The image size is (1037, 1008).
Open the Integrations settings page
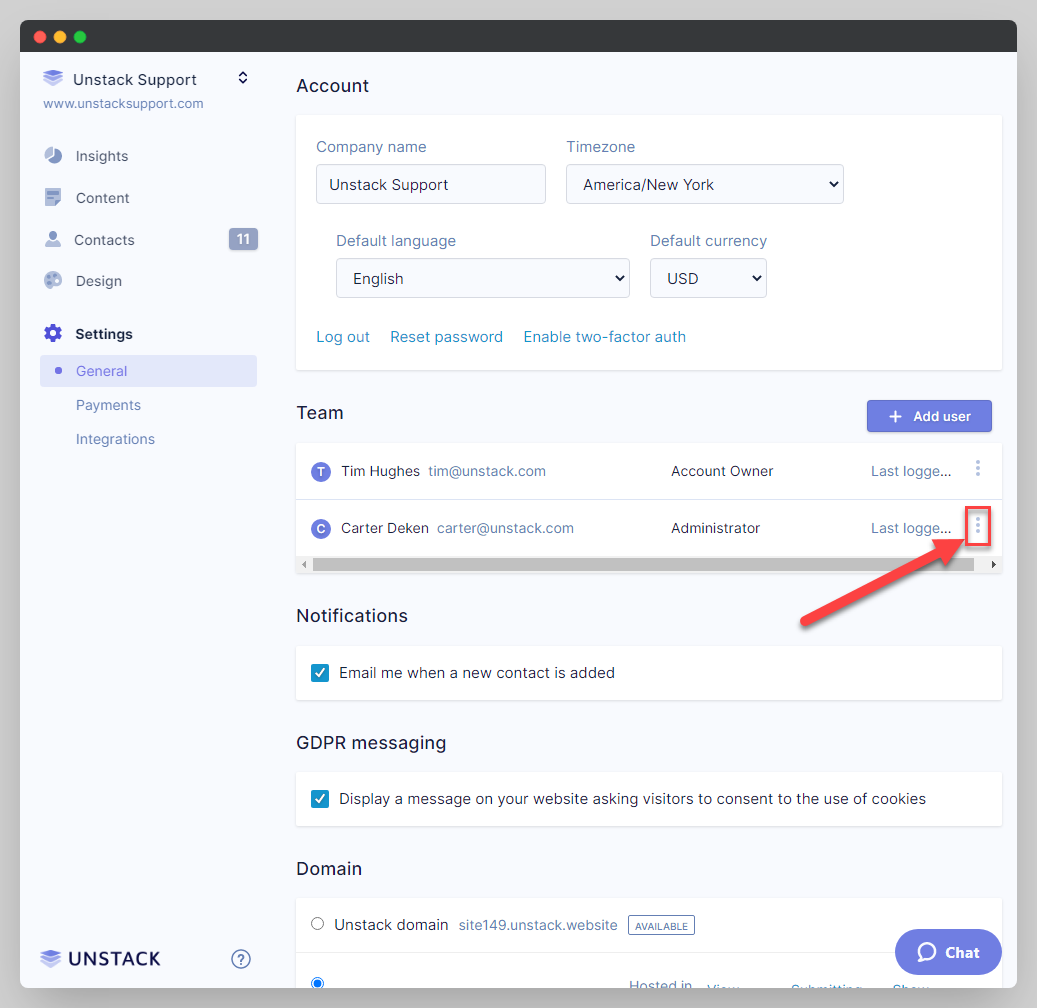point(115,438)
